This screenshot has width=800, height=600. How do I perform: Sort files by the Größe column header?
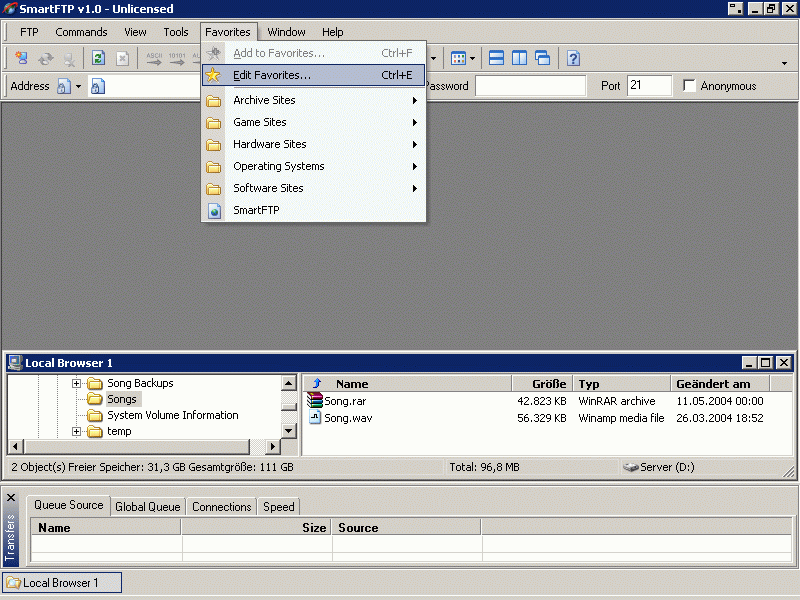coord(541,384)
